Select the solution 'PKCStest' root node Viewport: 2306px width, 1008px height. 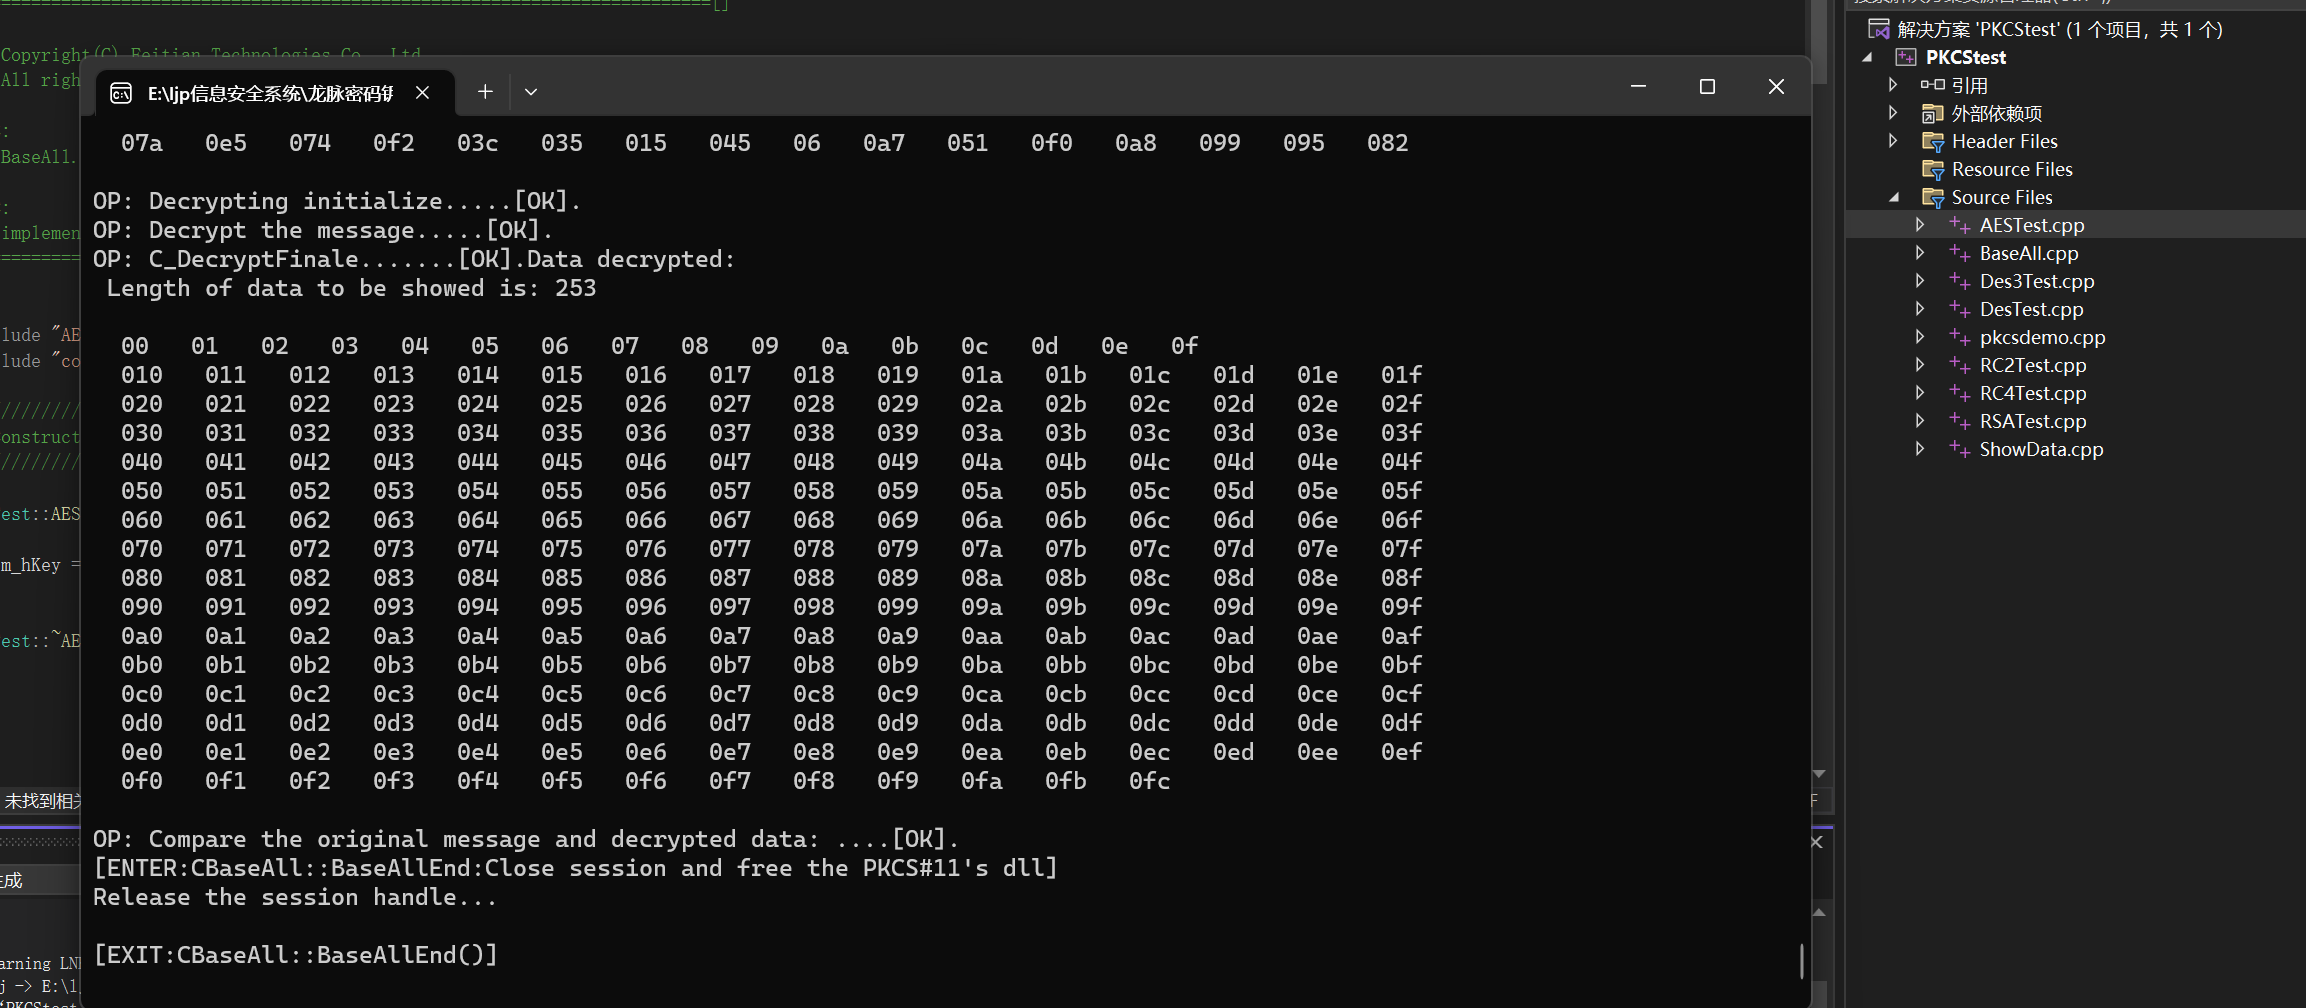[x=2060, y=29]
